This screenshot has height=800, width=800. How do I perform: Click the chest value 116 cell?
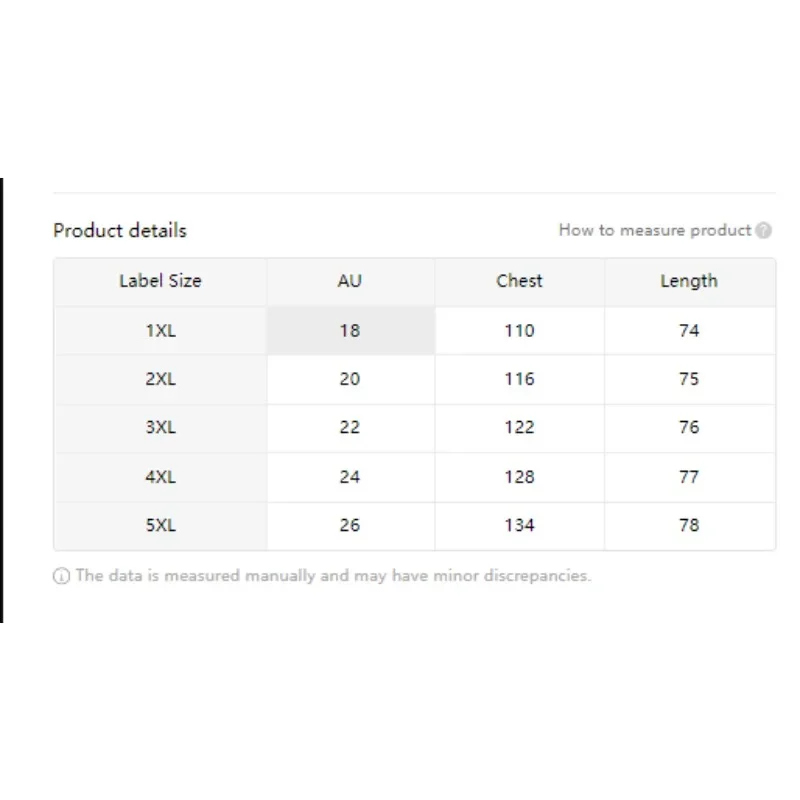519,379
